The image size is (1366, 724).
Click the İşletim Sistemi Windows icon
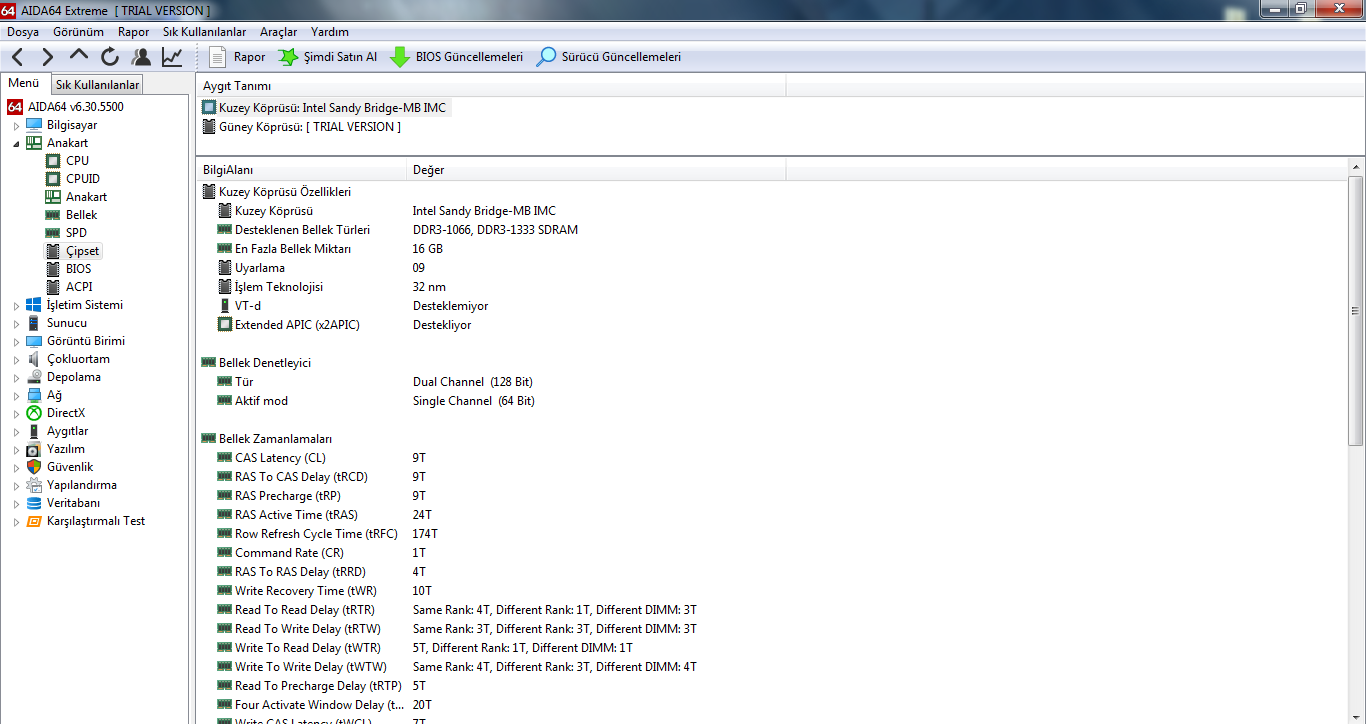pyautogui.click(x=34, y=305)
